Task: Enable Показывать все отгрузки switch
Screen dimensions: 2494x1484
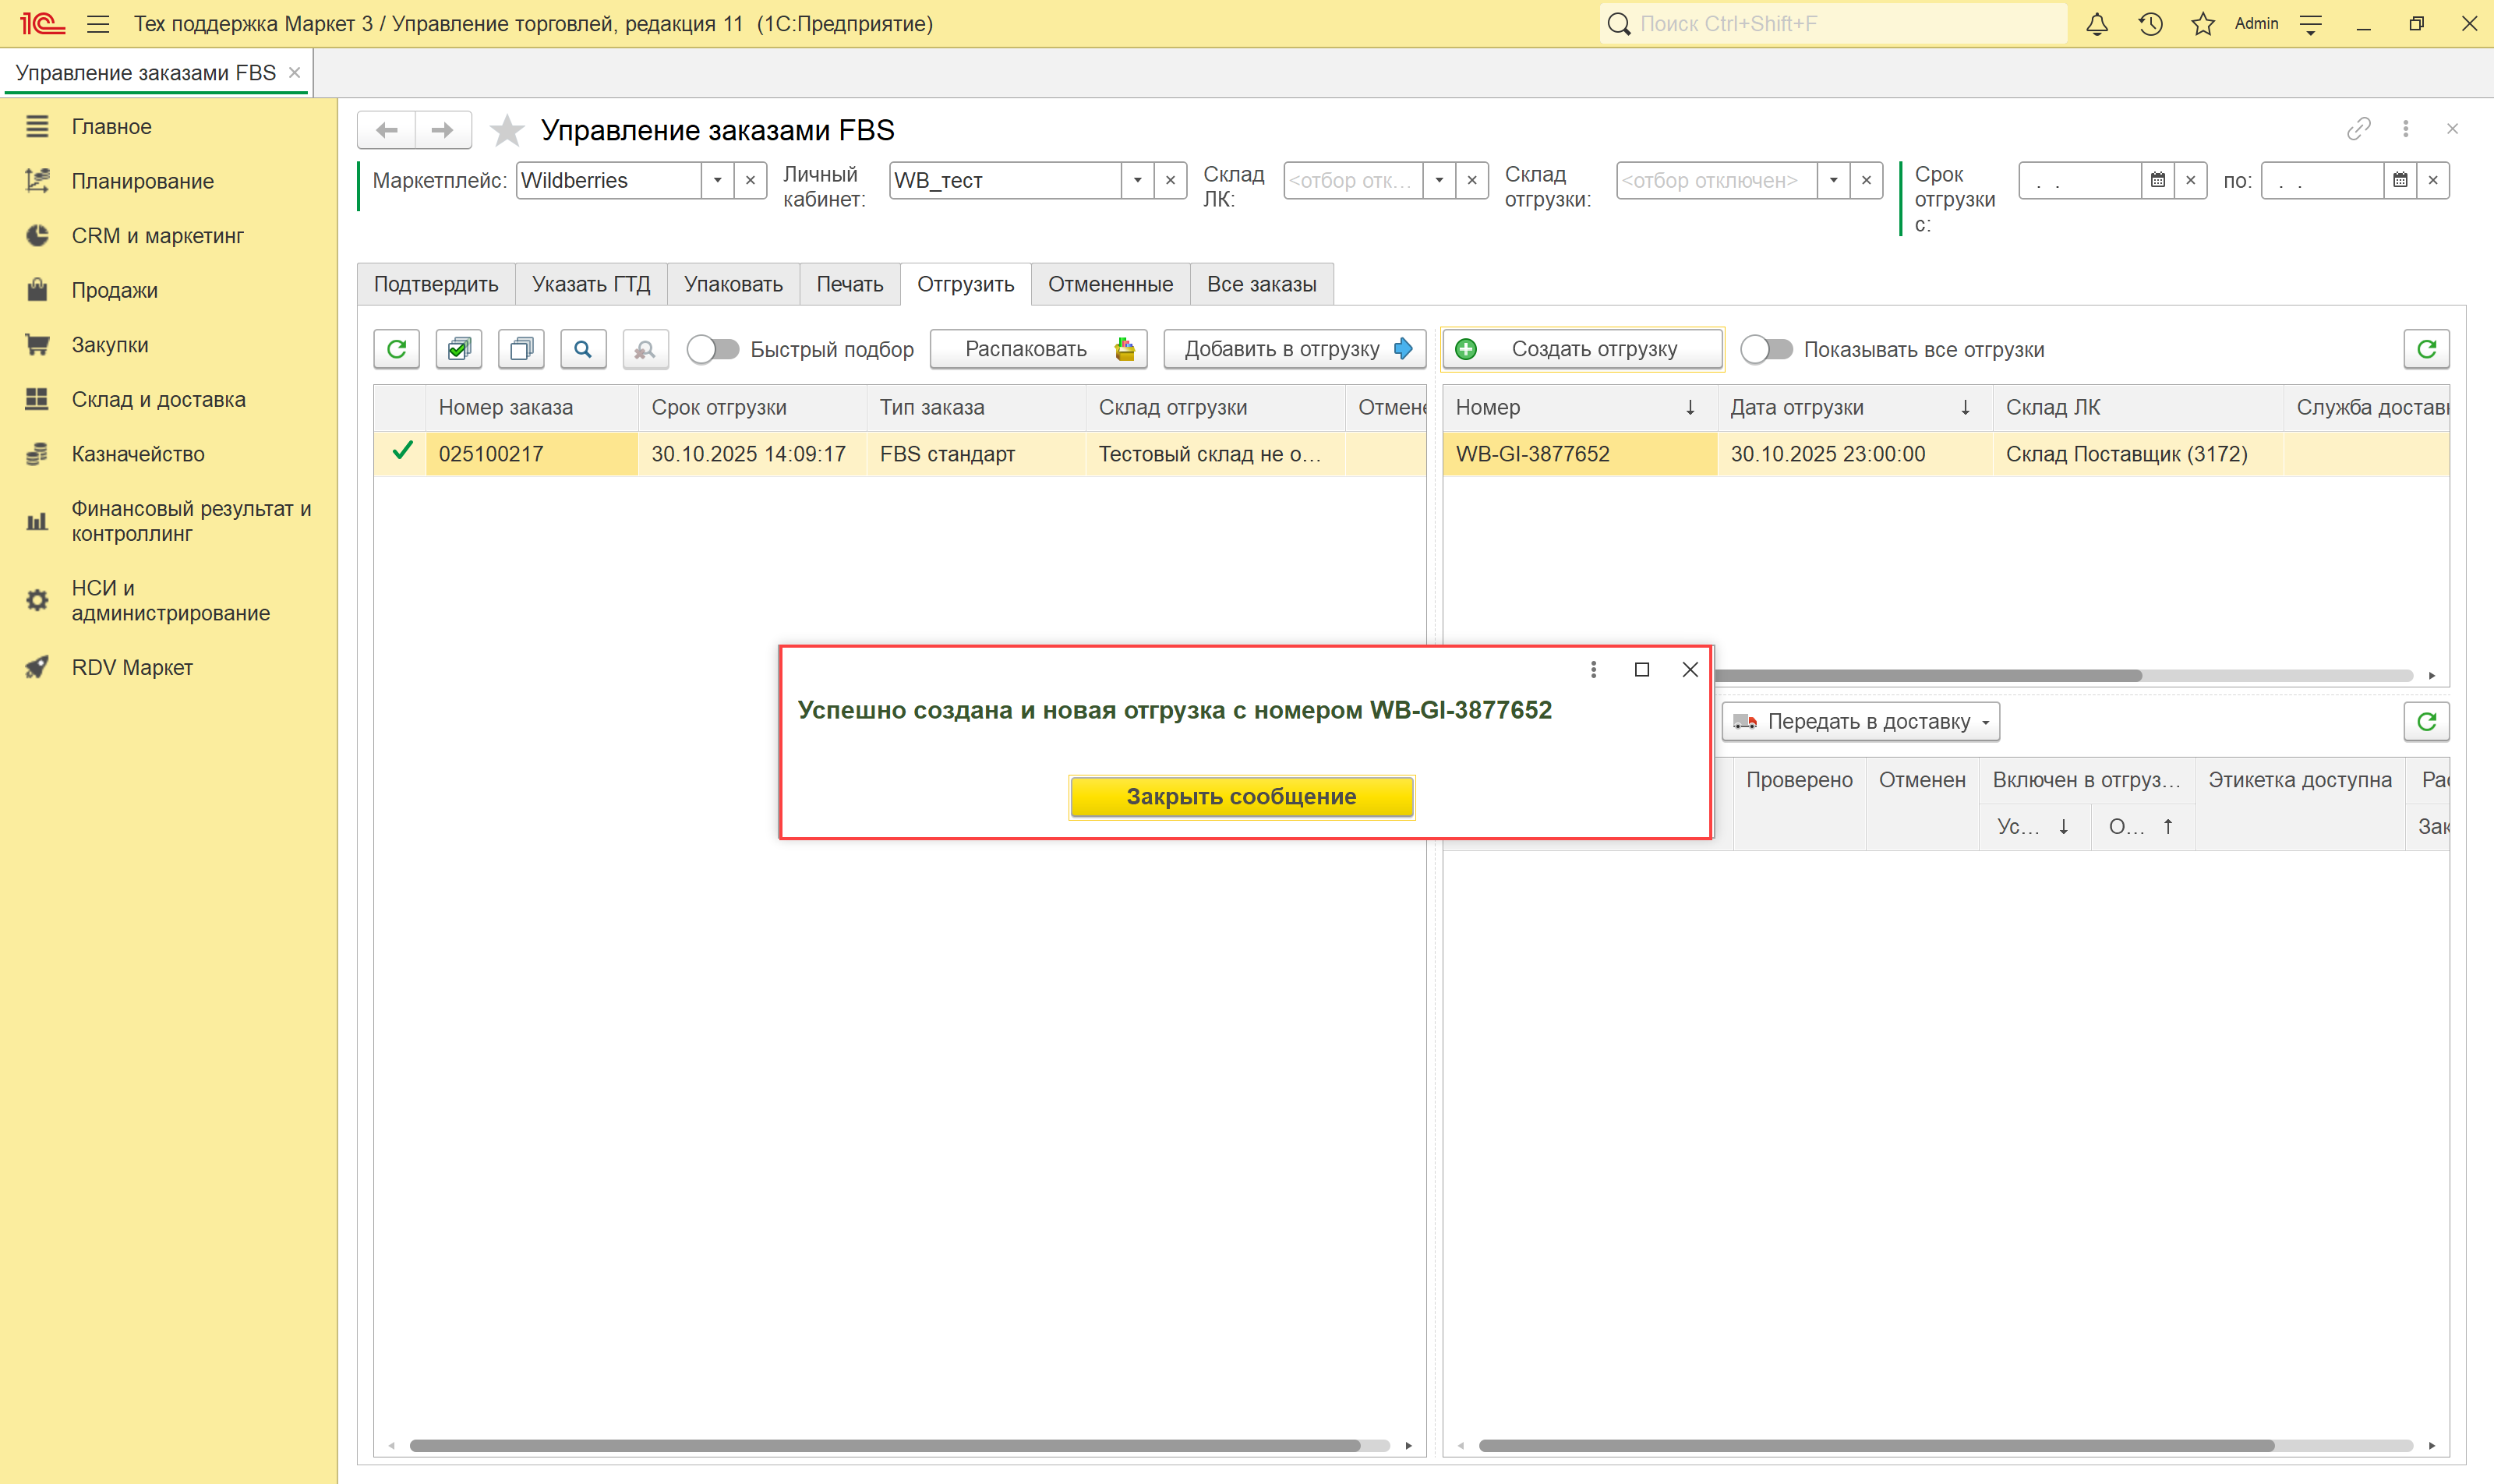Action: pyautogui.click(x=1766, y=349)
